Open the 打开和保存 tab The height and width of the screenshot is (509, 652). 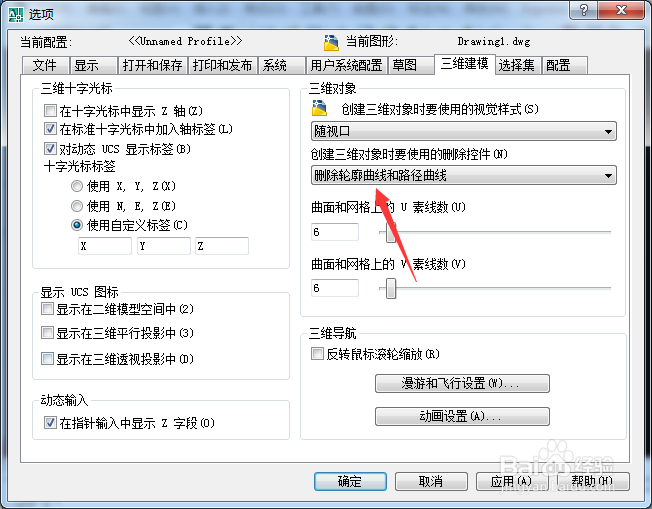click(152, 66)
